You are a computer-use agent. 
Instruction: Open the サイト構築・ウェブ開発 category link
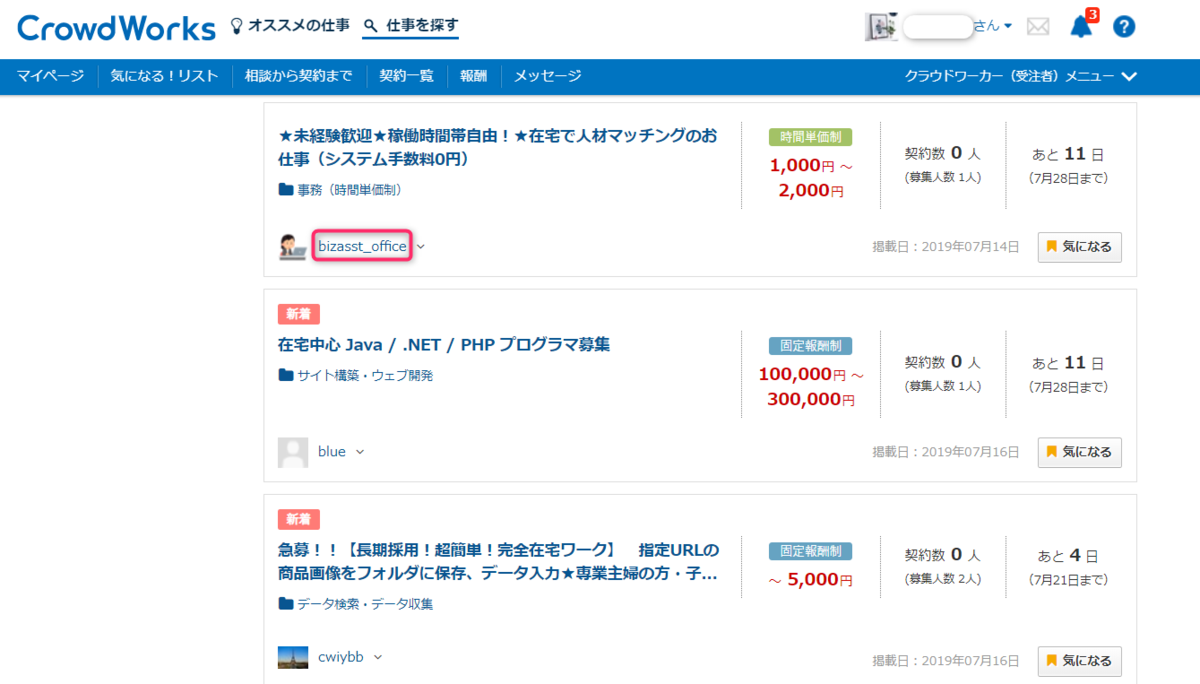point(365,376)
